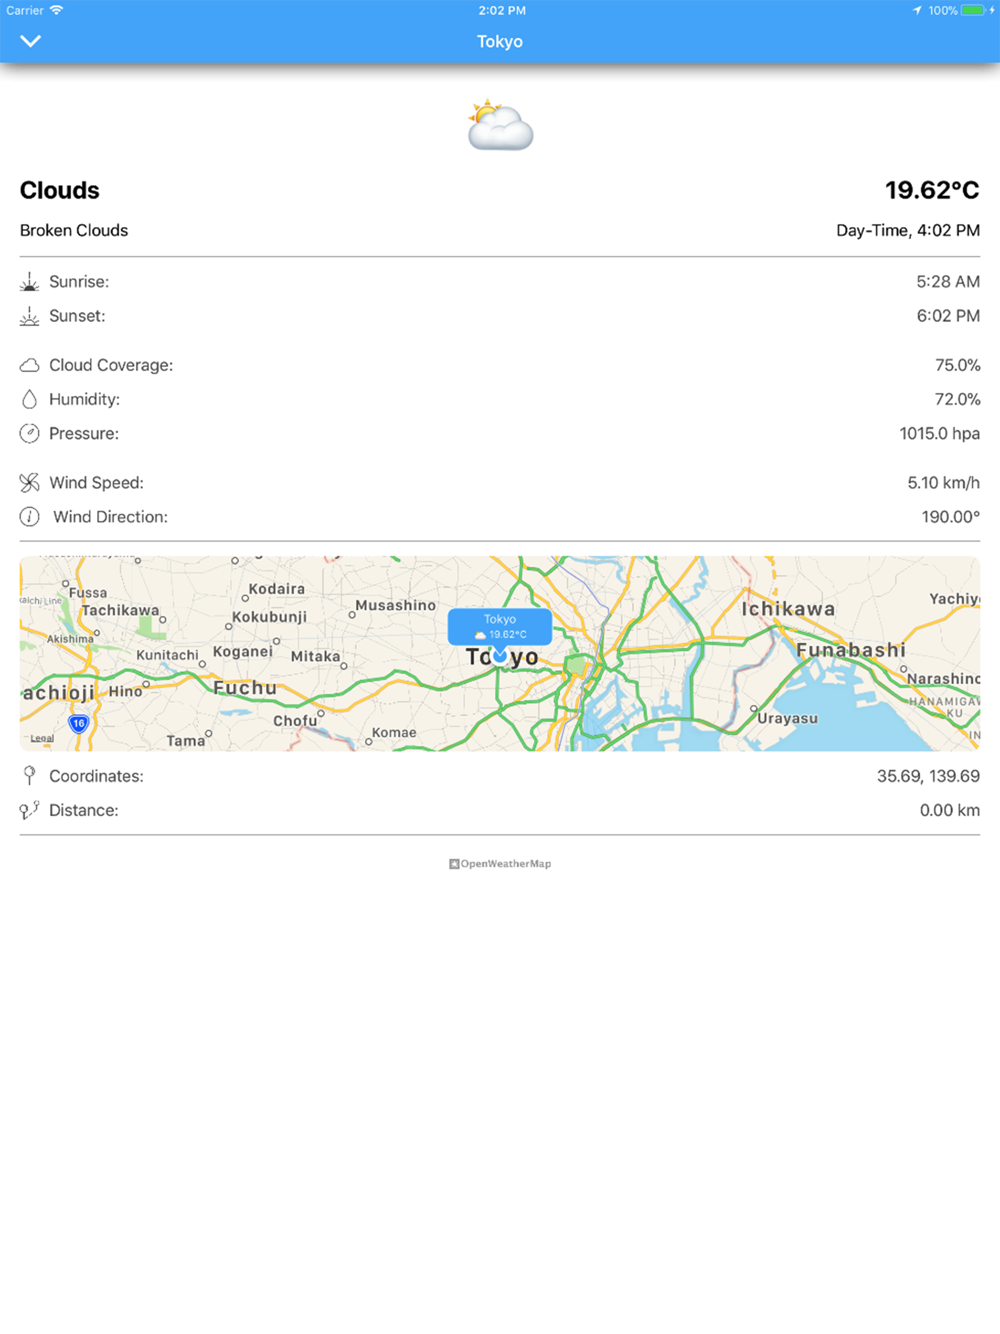This screenshot has height=1334, width=1000.
Task: Tap the battery indicator in status bar
Action: [973, 10]
